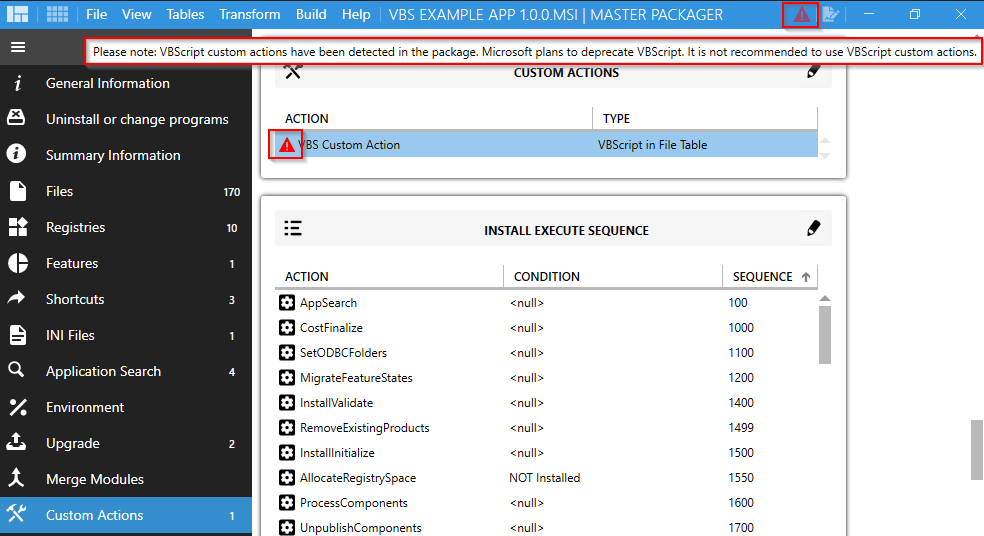Image resolution: width=984 pixels, height=536 pixels.
Task: Select the VBS Custom Action row
Action: pos(546,144)
